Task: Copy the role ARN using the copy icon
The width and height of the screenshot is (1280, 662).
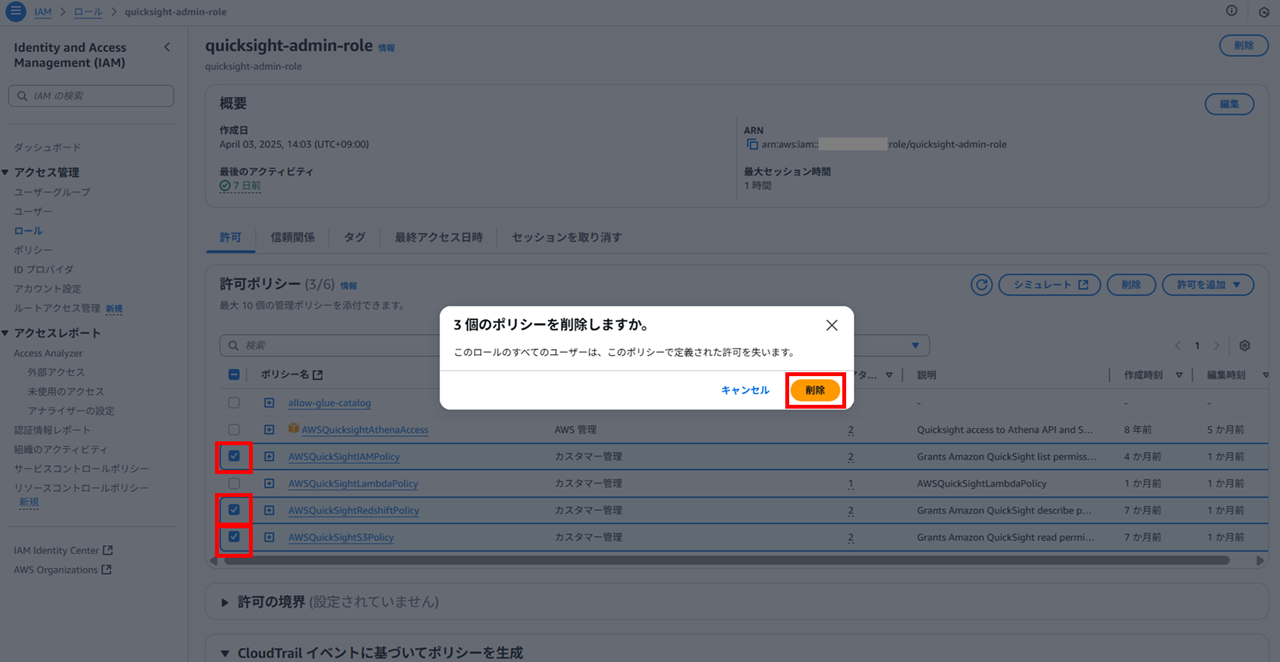Action: (x=752, y=144)
